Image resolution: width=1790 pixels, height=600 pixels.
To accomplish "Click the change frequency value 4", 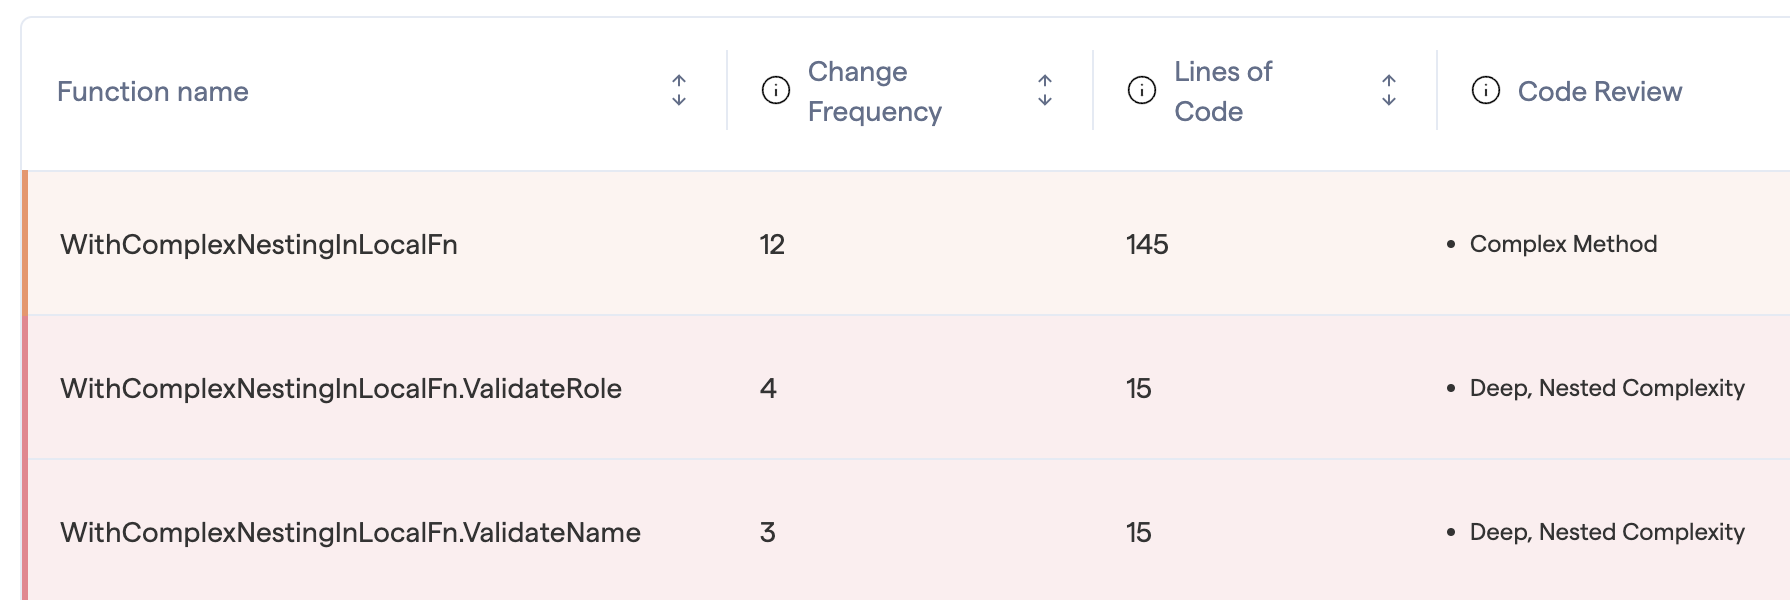I will (x=768, y=389).
